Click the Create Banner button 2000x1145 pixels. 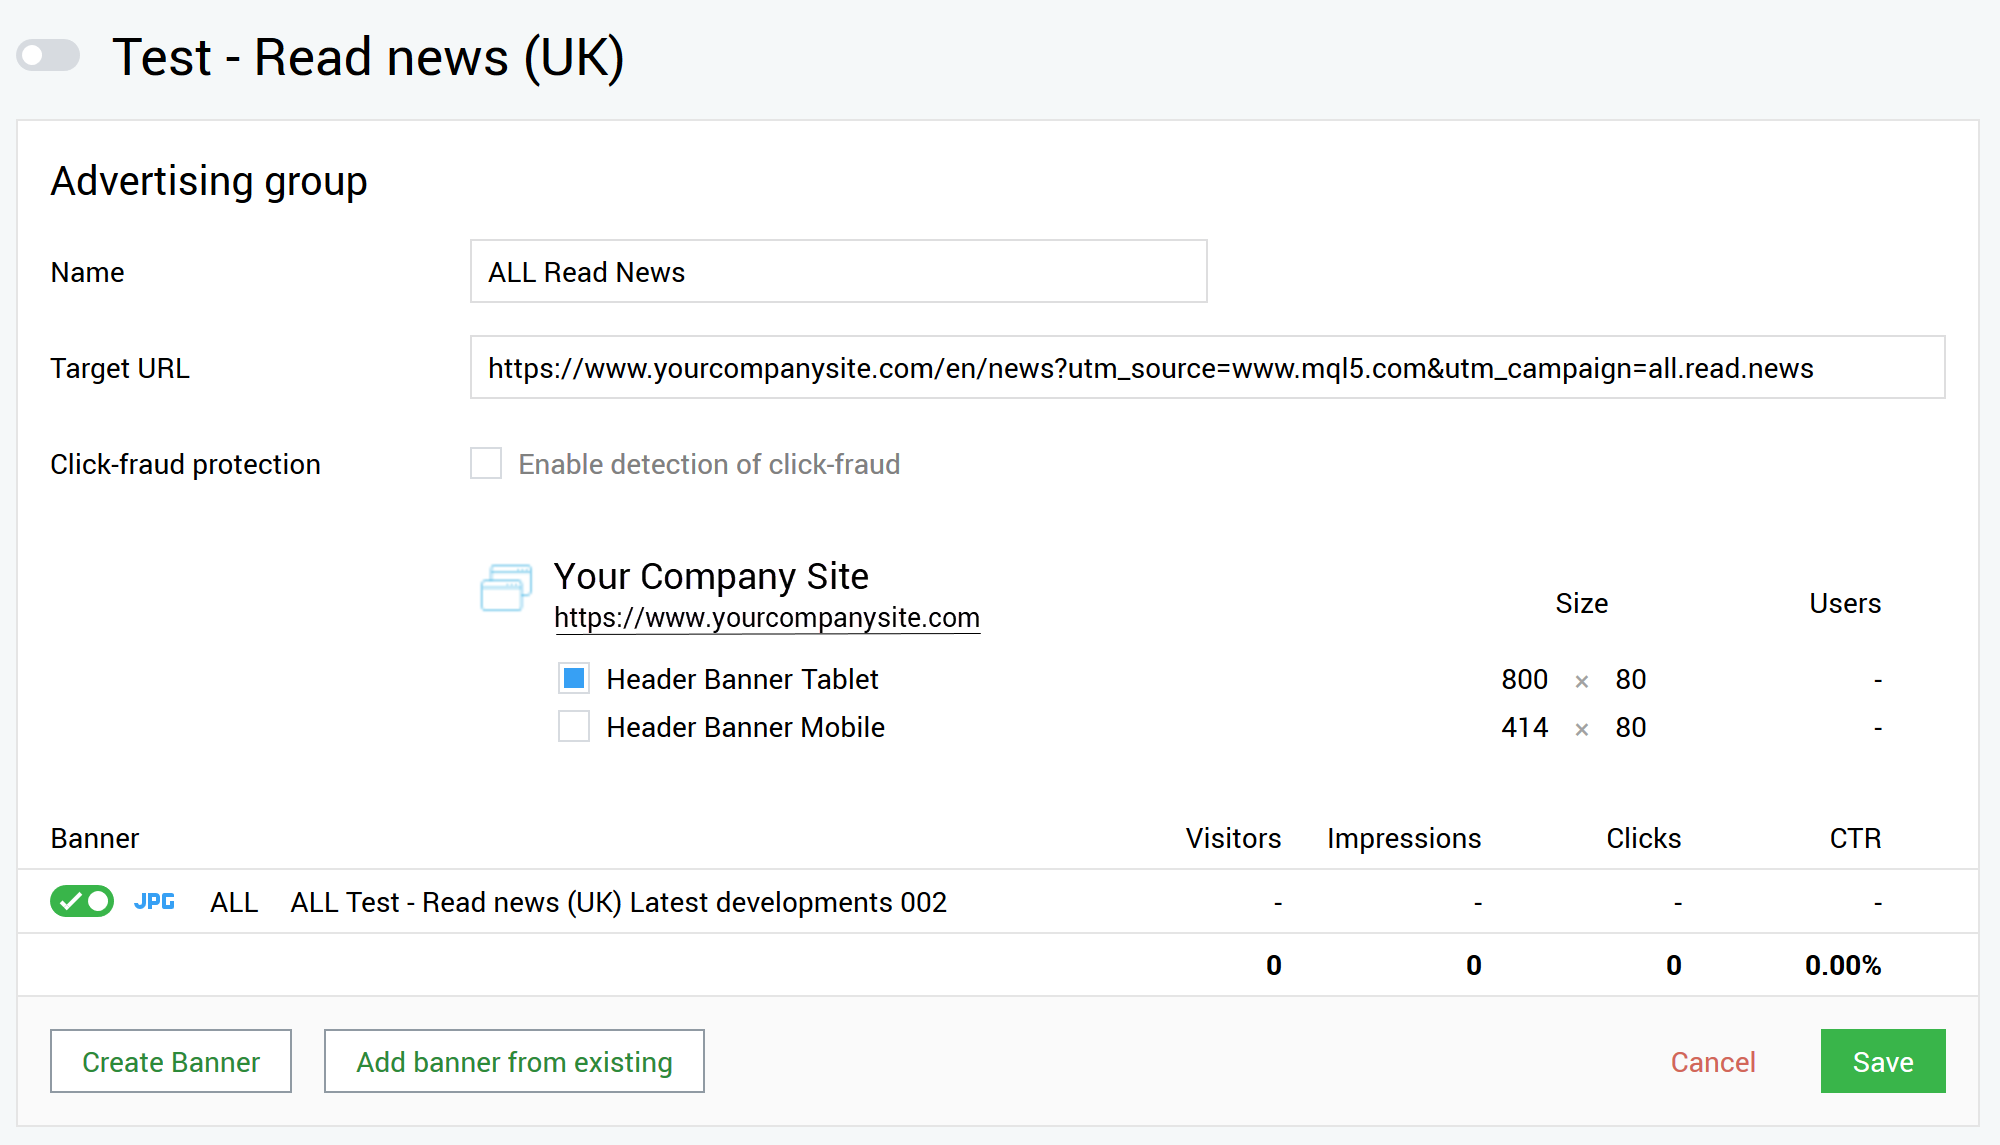click(169, 1061)
